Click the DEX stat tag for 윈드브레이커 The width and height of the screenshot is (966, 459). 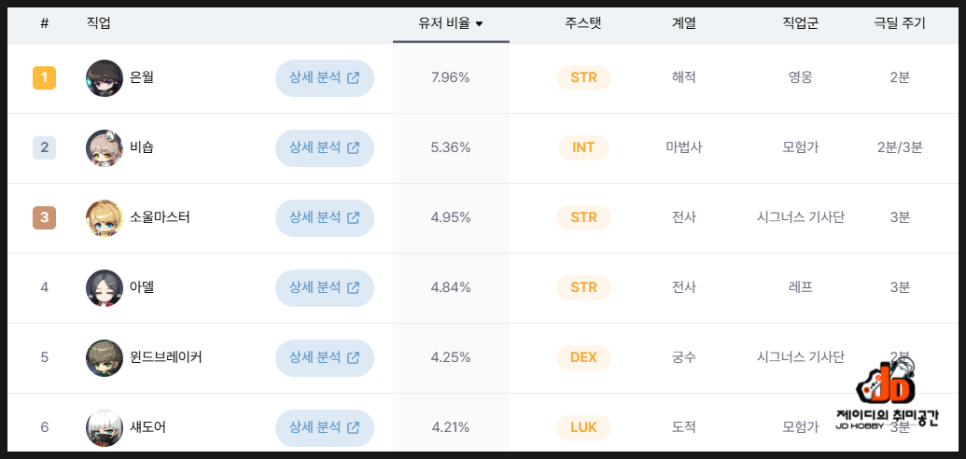(x=583, y=357)
